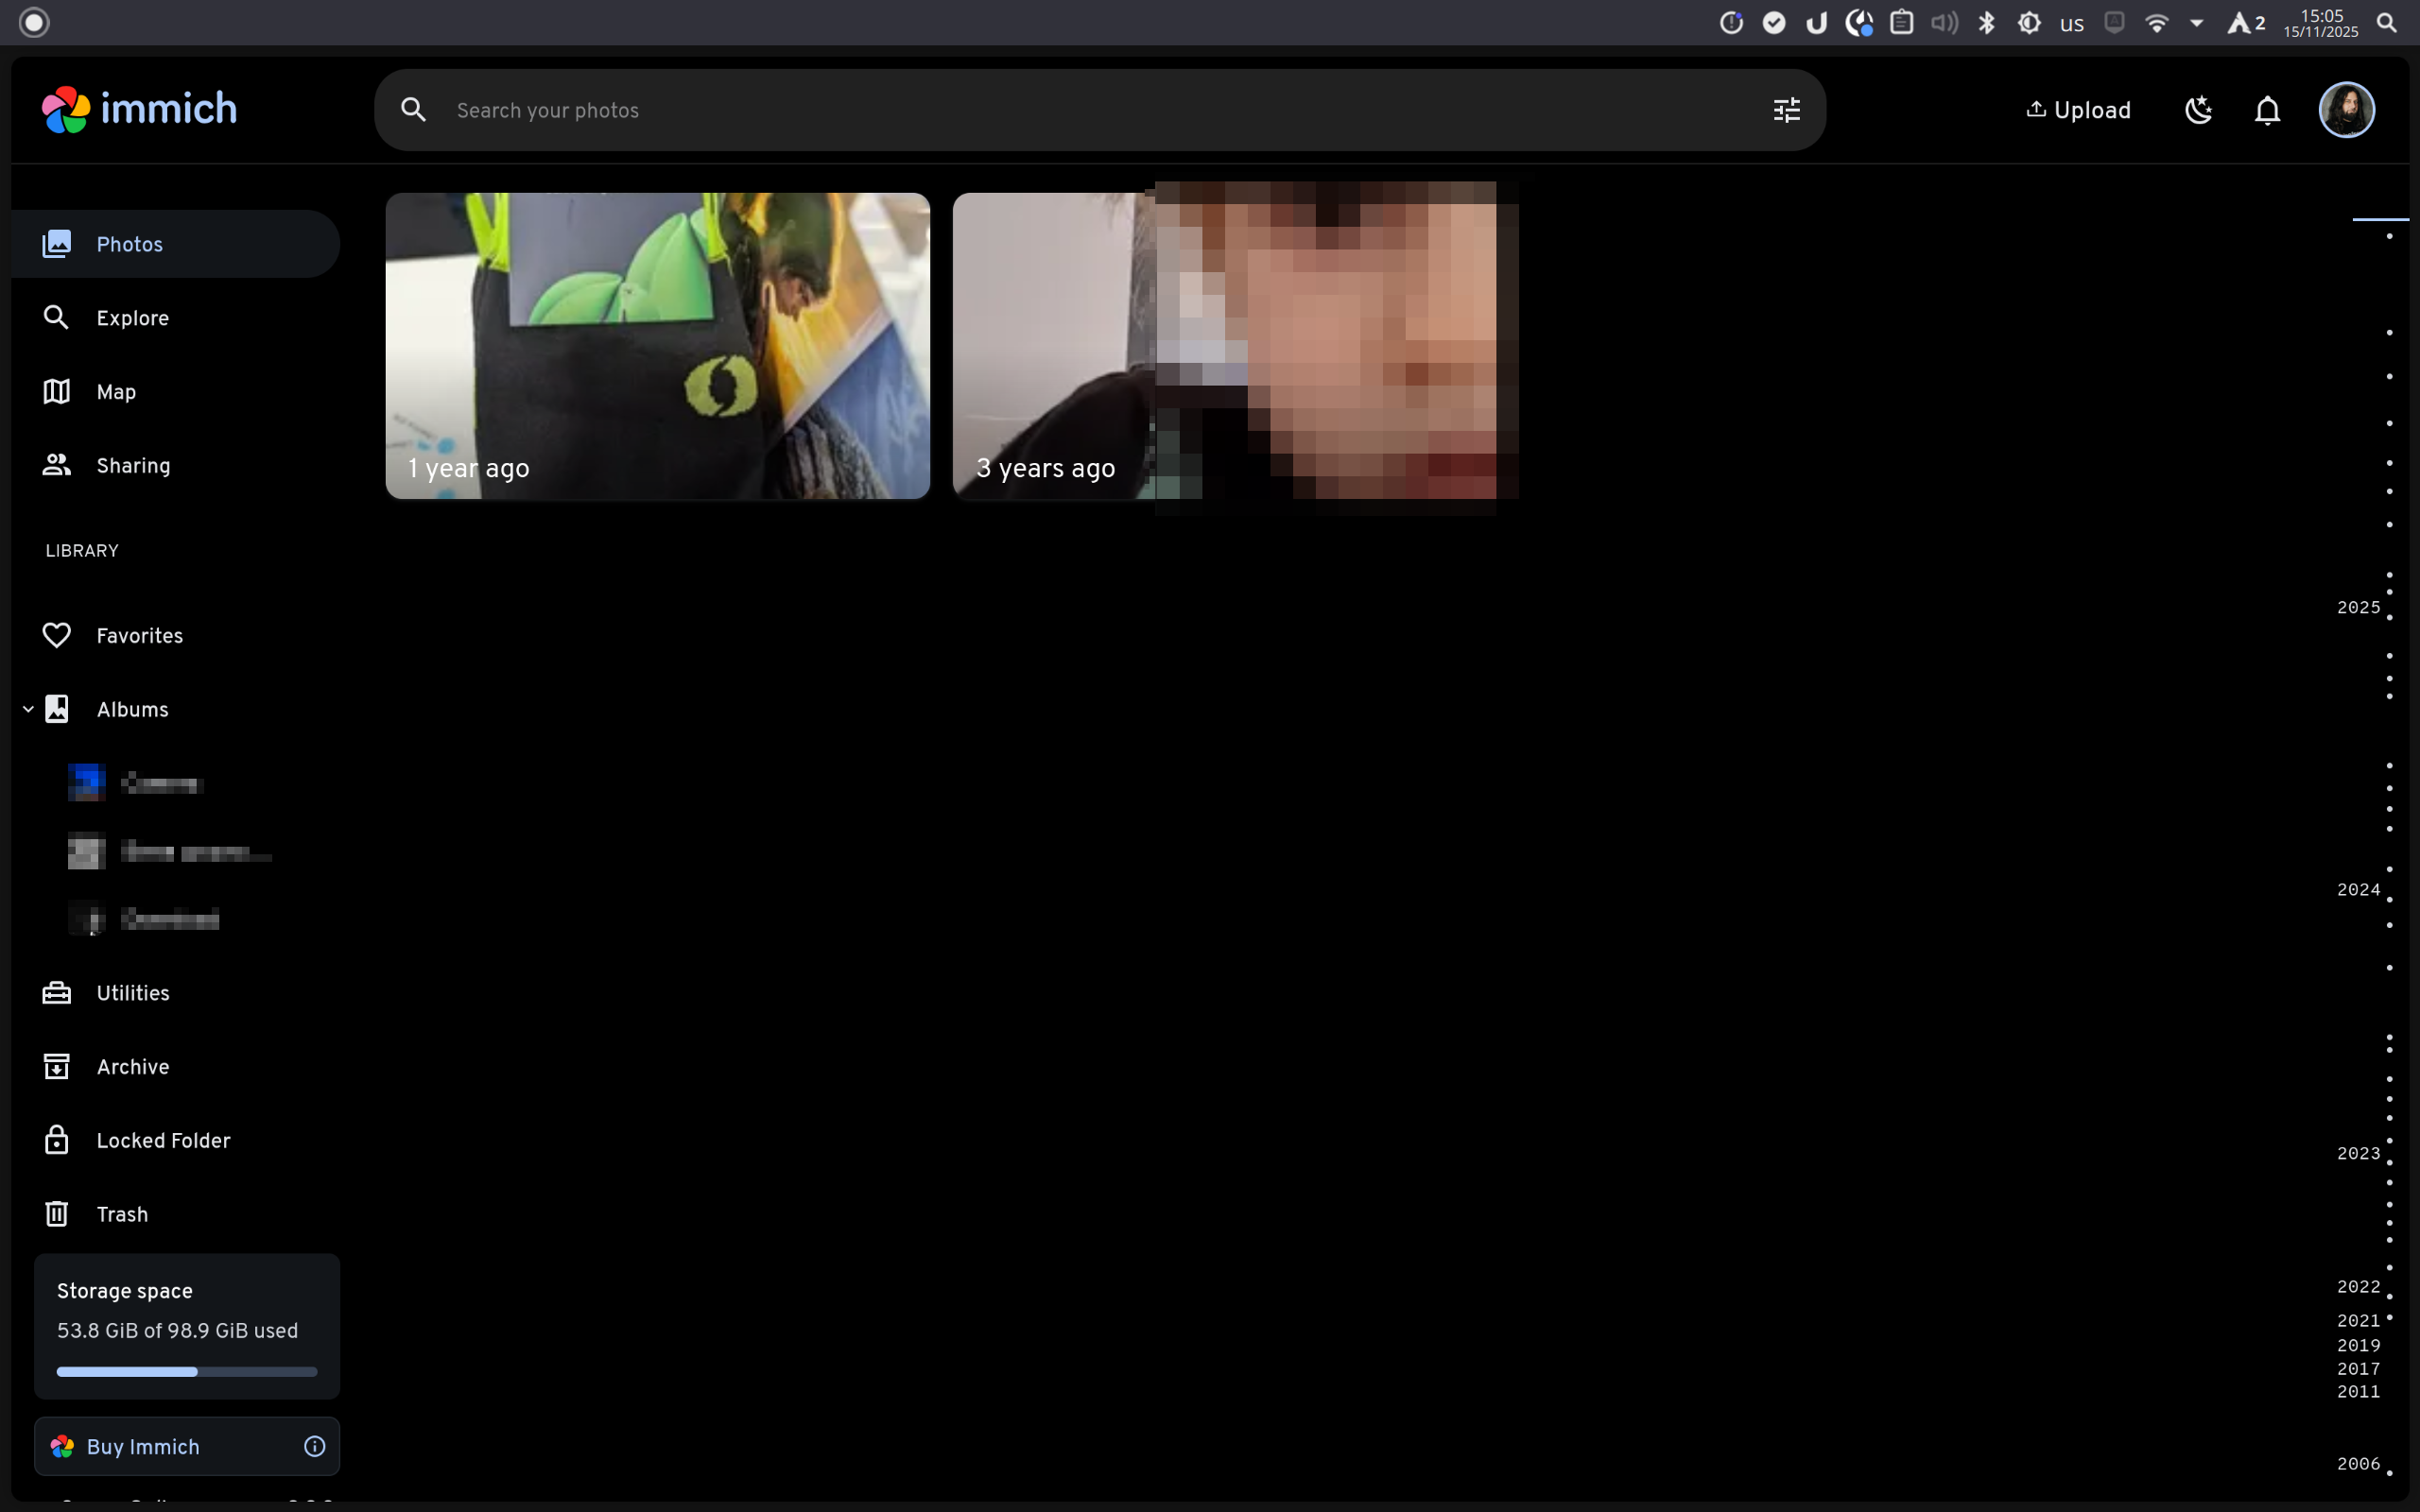Go to Sharing section
The width and height of the screenshot is (2420, 1512).
pyautogui.click(x=133, y=466)
